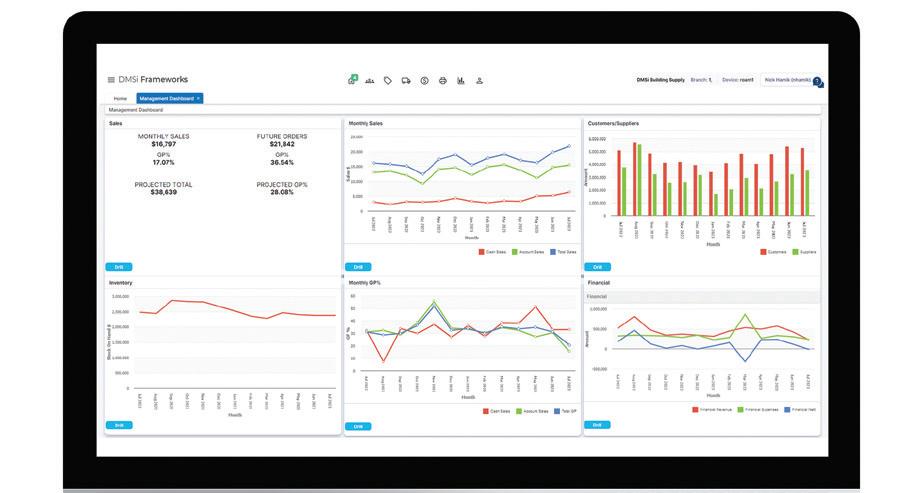This screenshot has height=493, width=918.
Task: Select the Management Dashboard tab
Action: pos(166,98)
